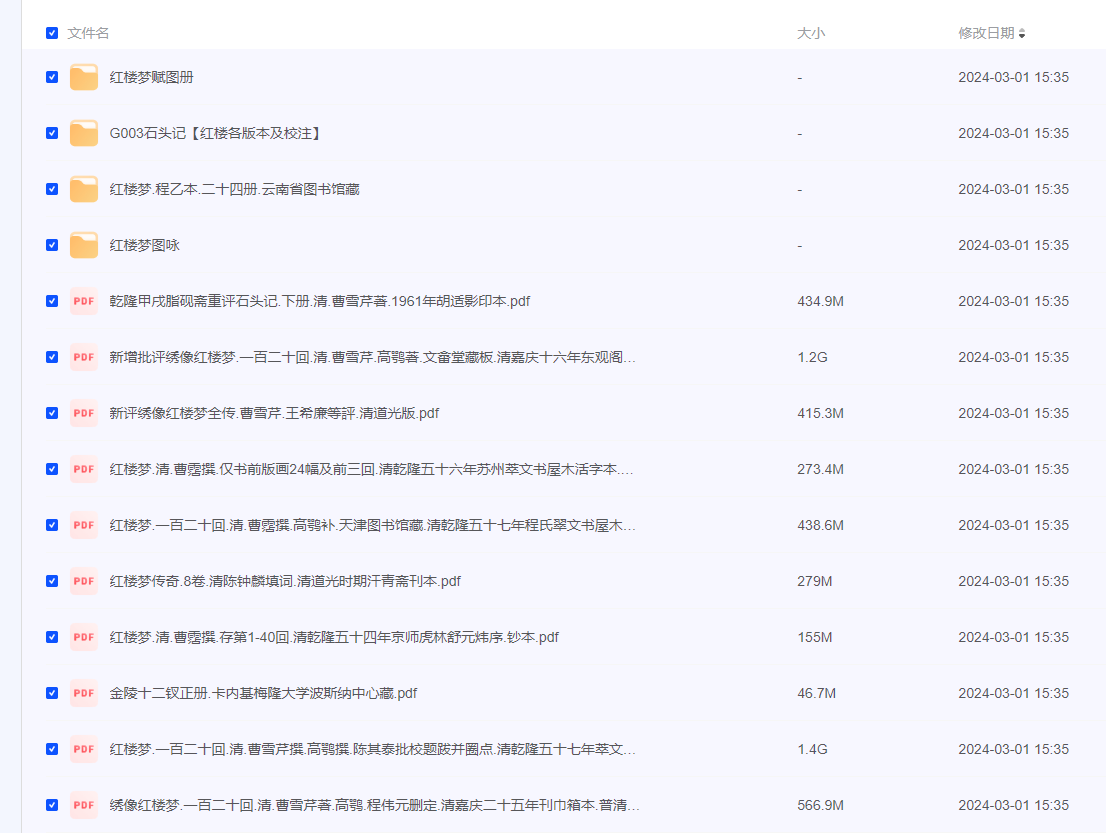This screenshot has width=1106, height=833.
Task: Open 新评绣像红楼梦全传 清道光版.pdf file
Action: click(x=274, y=413)
